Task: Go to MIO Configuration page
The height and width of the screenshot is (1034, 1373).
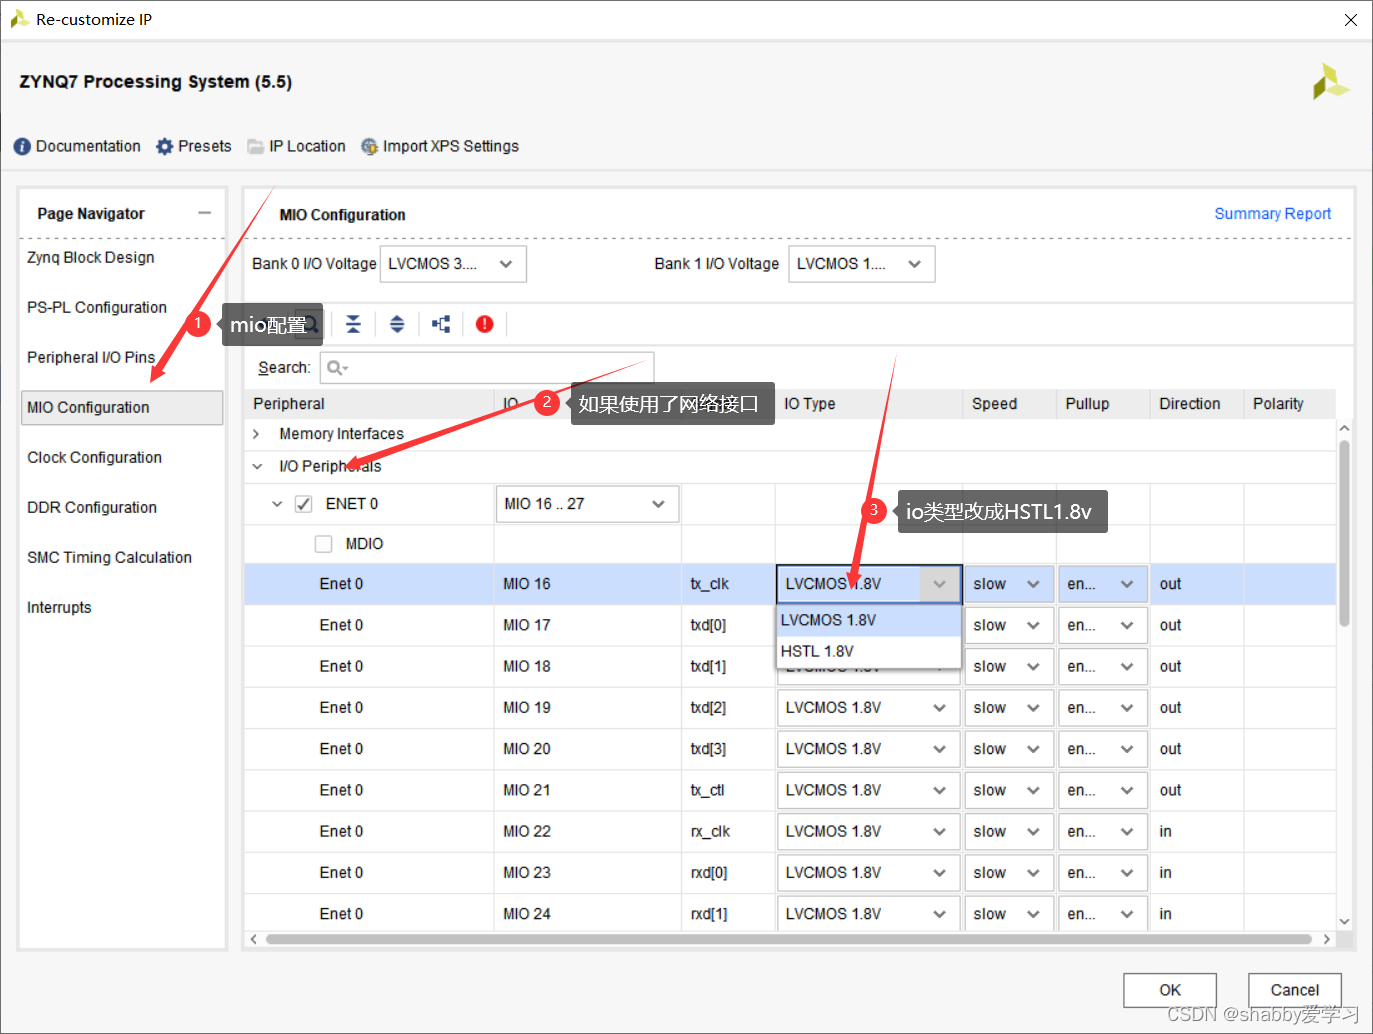Action: pos(122,407)
